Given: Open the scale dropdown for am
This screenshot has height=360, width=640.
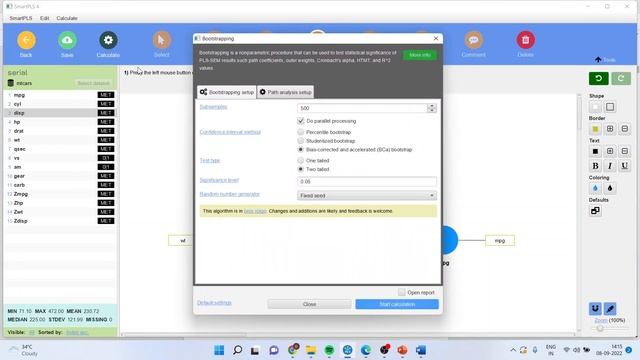Looking at the screenshot, I should [x=106, y=167].
